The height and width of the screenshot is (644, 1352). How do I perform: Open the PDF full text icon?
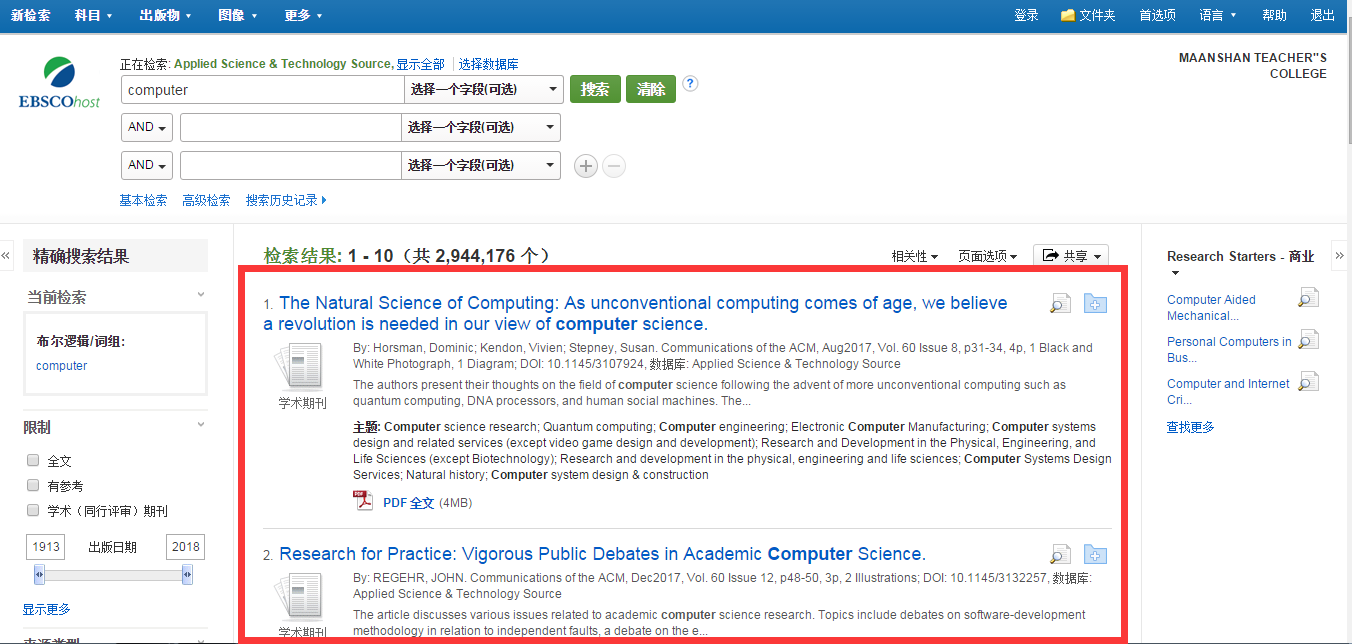tap(363, 502)
